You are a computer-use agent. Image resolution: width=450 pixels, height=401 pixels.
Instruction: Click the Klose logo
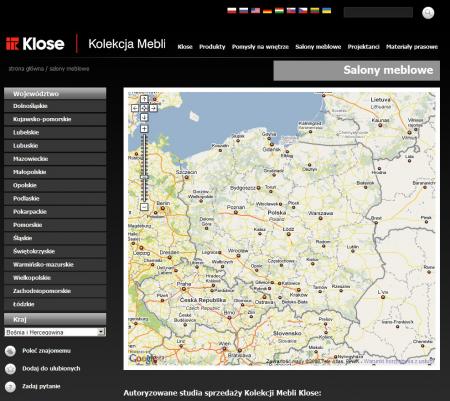click(x=35, y=44)
